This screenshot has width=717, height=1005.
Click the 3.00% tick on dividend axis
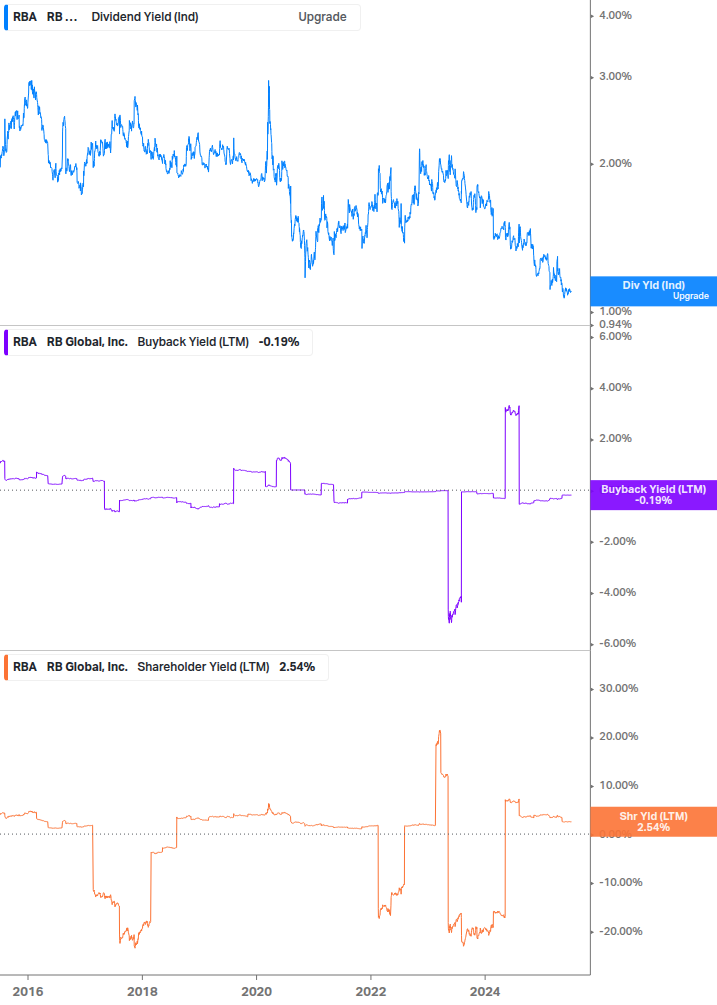point(615,76)
